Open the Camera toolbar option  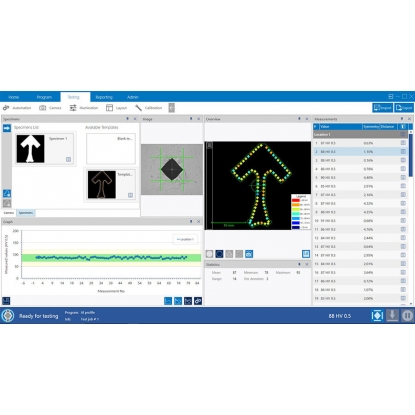click(x=50, y=108)
